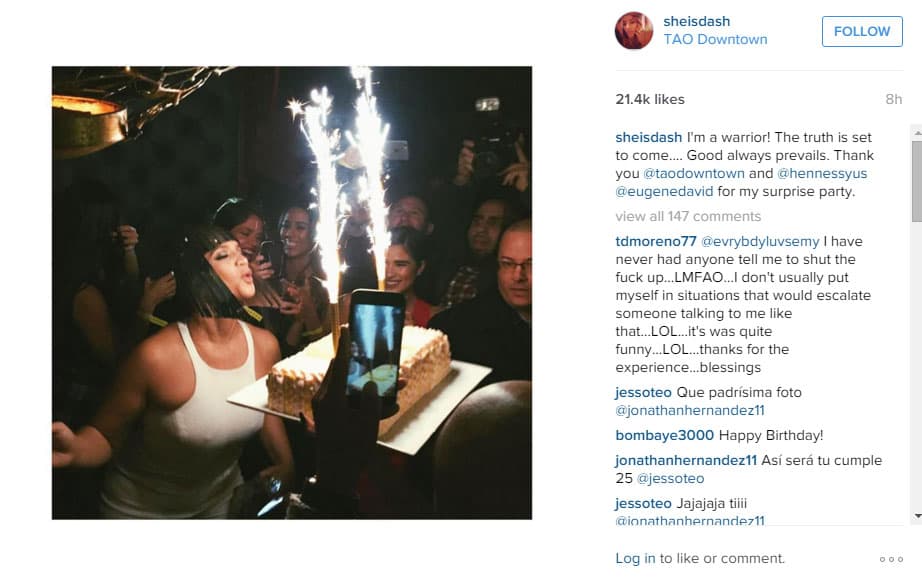
Task: Click the Log in link
Action: [635, 559]
